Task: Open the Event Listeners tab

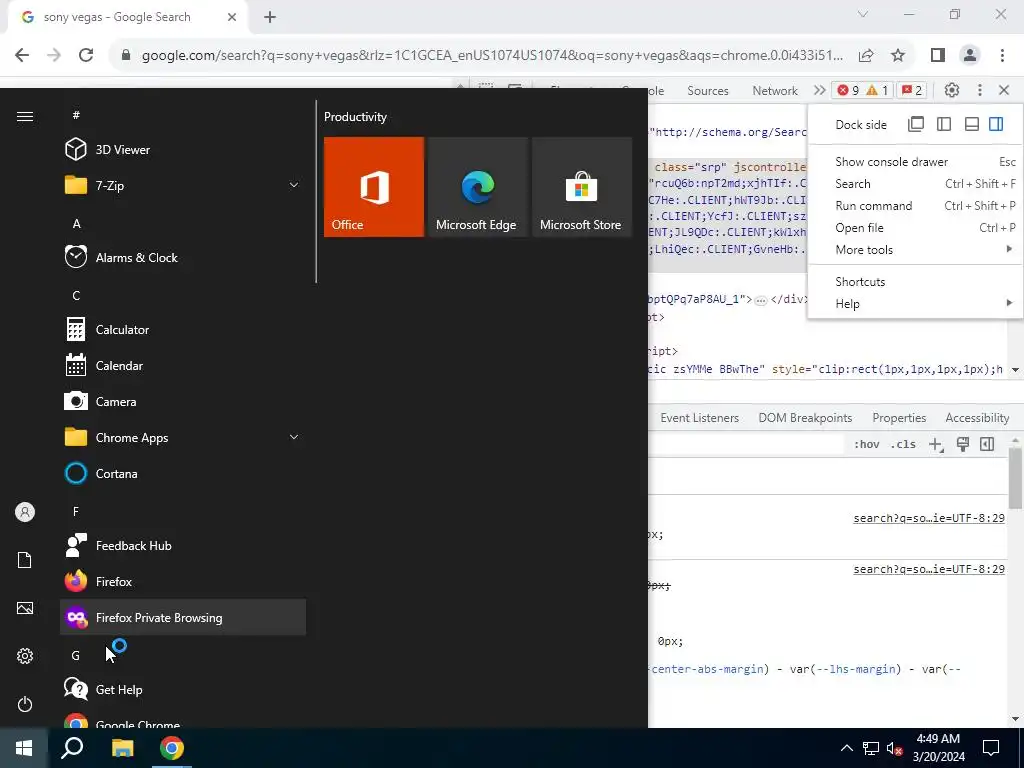Action: [699, 418]
